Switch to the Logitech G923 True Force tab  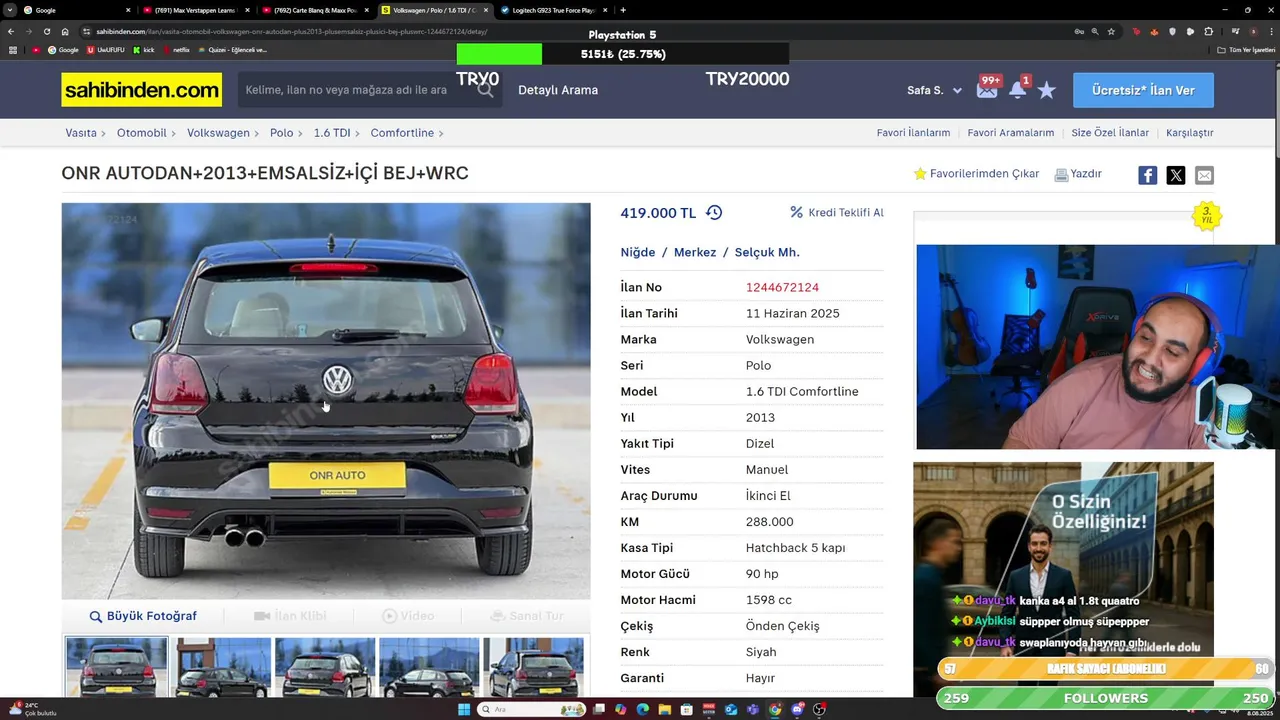(553, 10)
